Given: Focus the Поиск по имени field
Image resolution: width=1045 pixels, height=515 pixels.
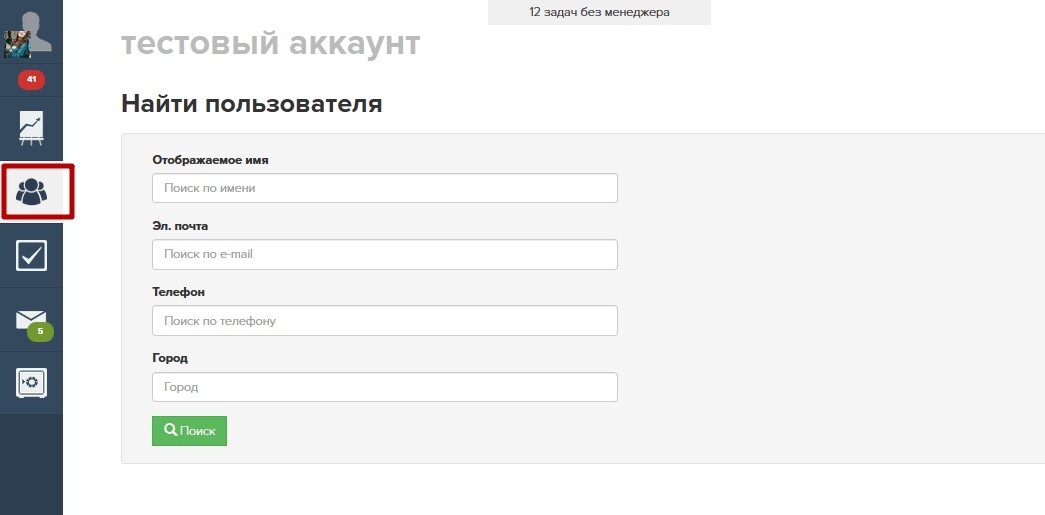Looking at the screenshot, I should pyautogui.click(x=385, y=188).
